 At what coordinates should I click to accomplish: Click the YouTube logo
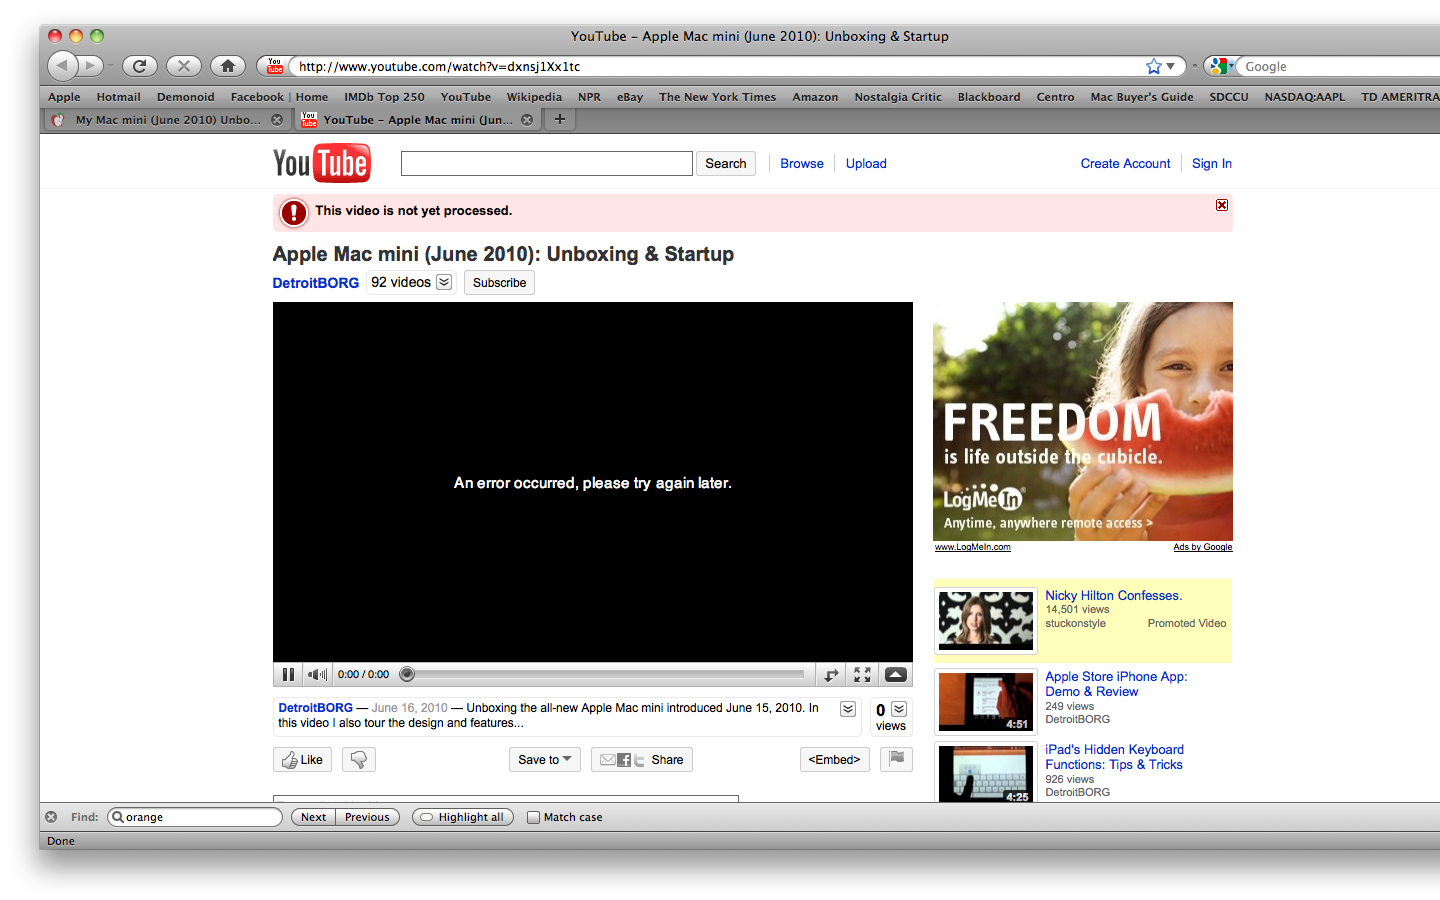tap(322, 163)
